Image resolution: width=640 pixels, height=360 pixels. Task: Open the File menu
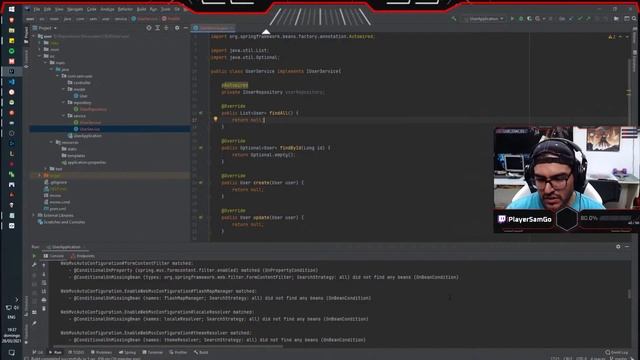point(37,9)
